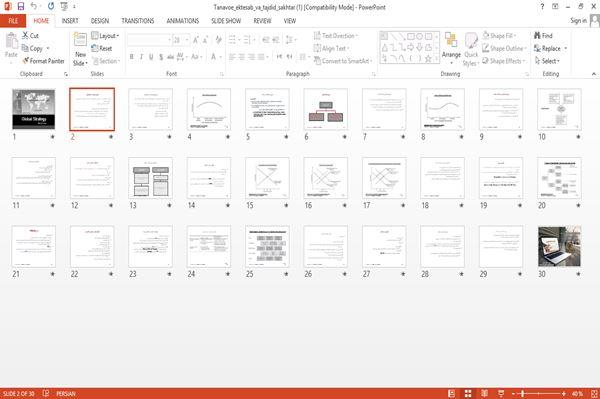Viewport: 600px width, 399px height.
Task: Toggle Italic formatting
Action: (141, 57)
